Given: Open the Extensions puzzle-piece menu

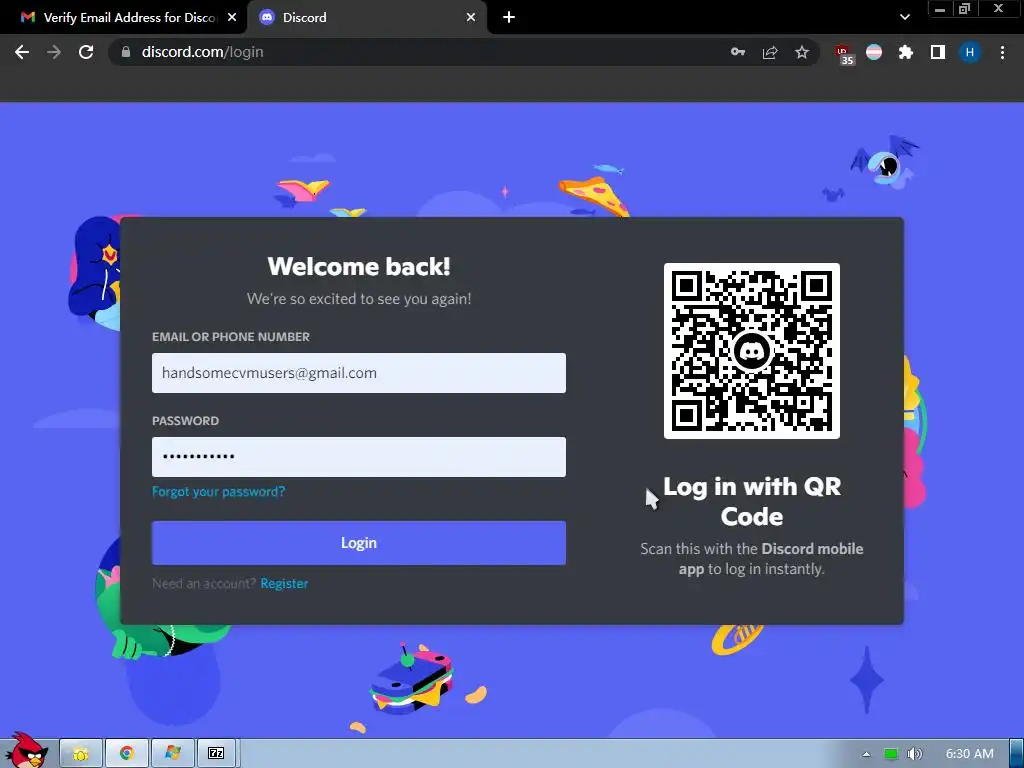Looking at the screenshot, I should pos(906,52).
